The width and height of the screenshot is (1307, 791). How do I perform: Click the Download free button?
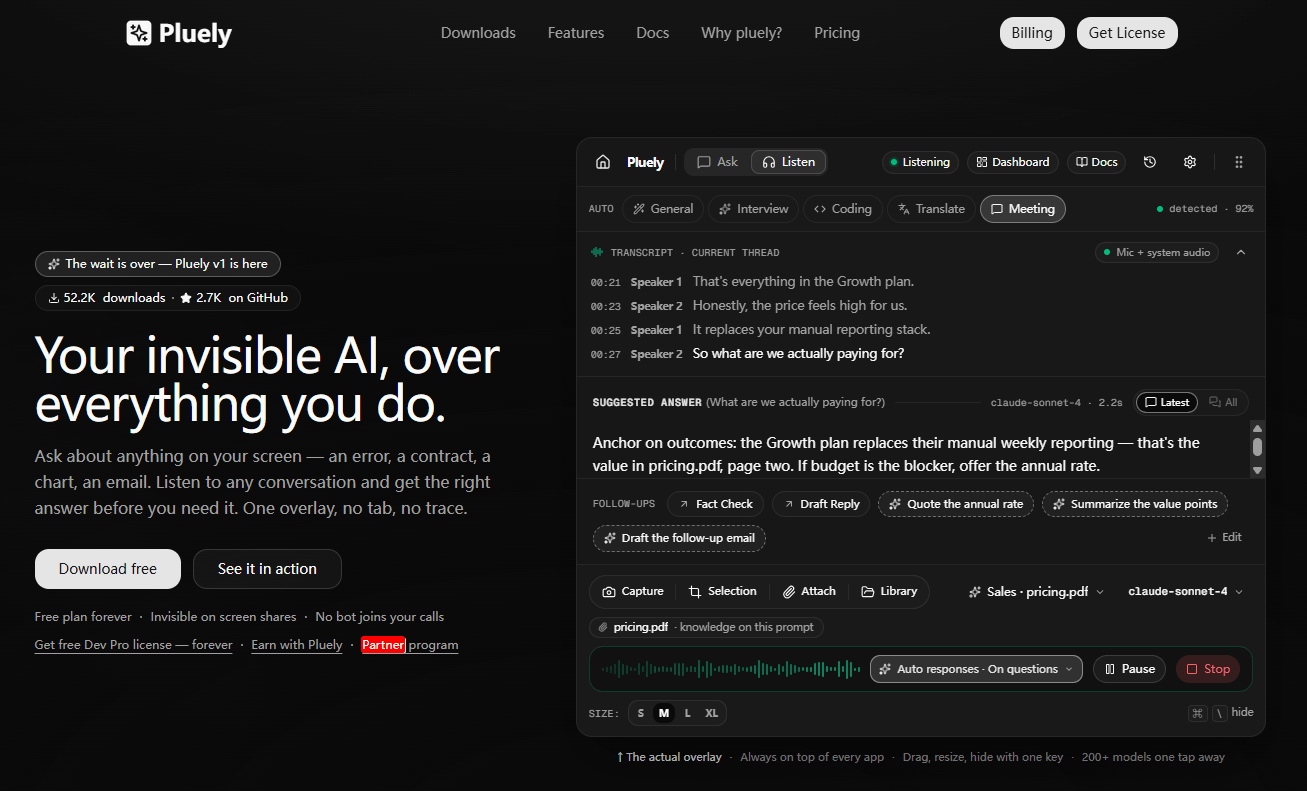click(108, 569)
